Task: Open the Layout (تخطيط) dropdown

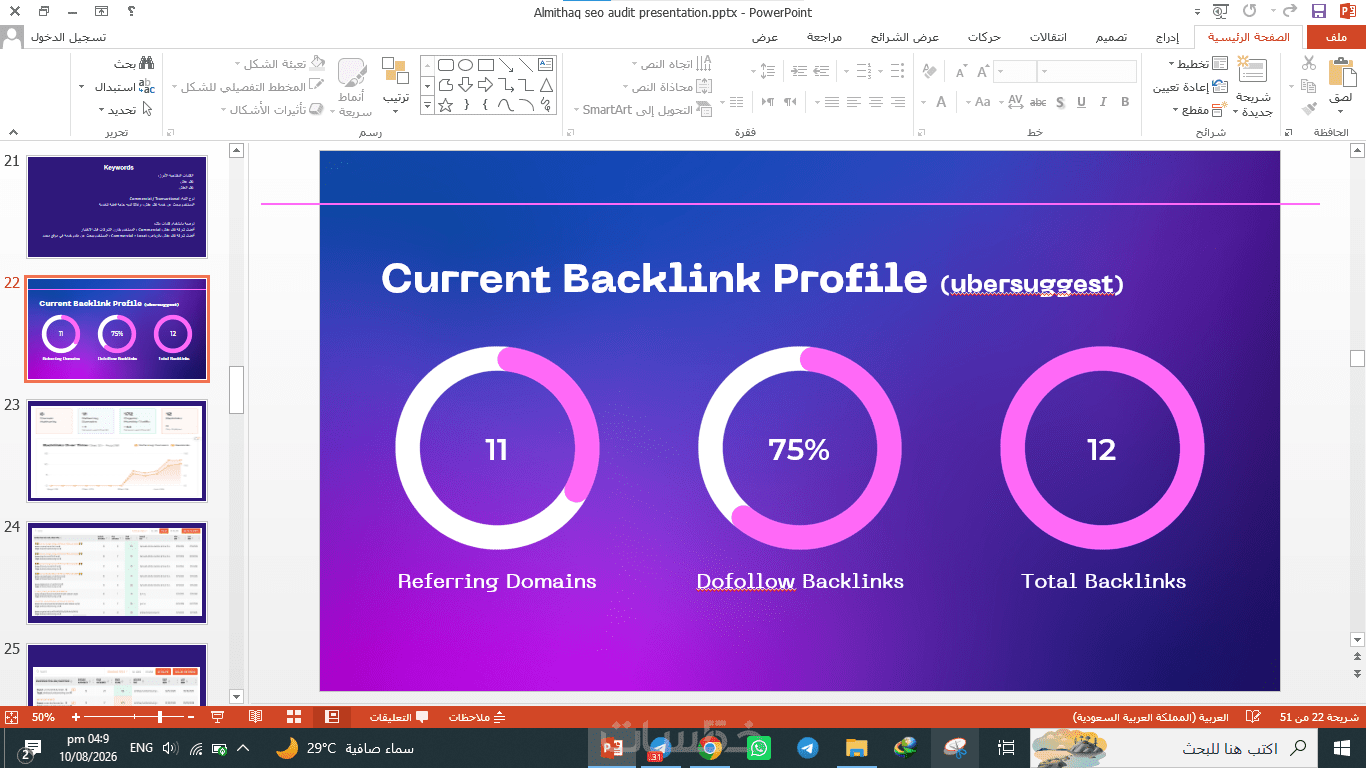Action: point(1198,63)
